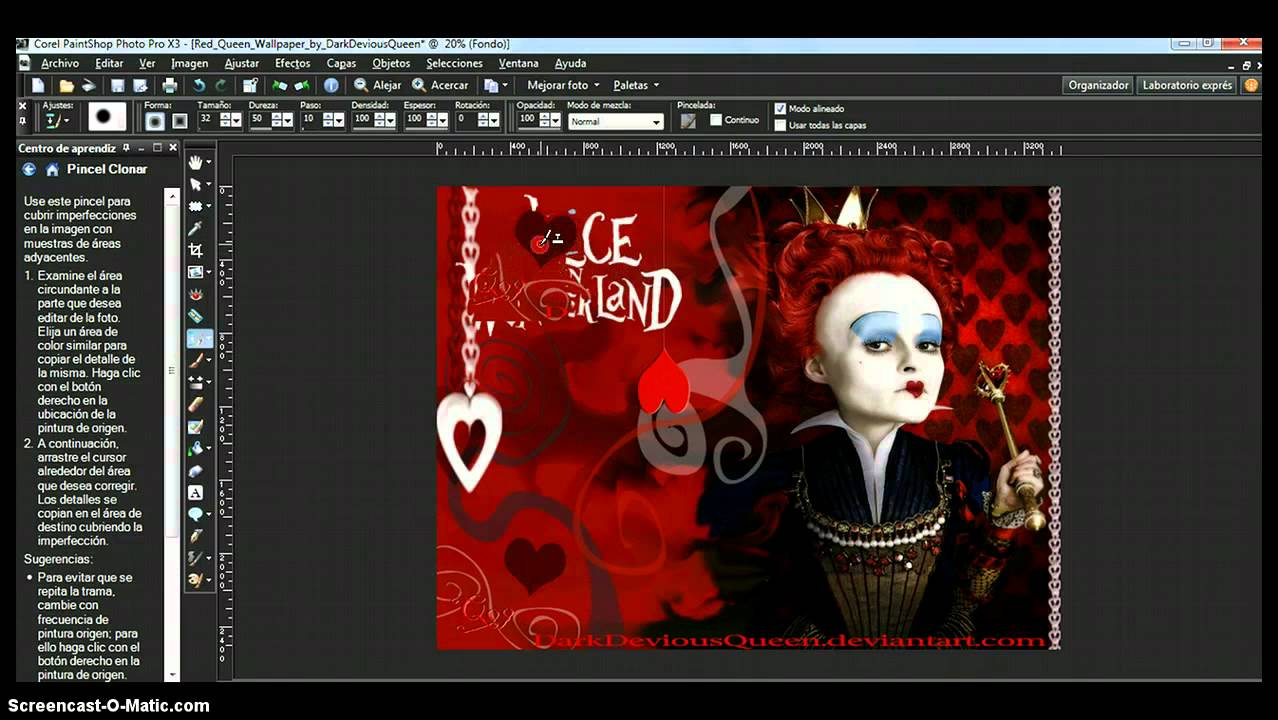
Task: Open the Ayuda menu
Action: coord(570,64)
